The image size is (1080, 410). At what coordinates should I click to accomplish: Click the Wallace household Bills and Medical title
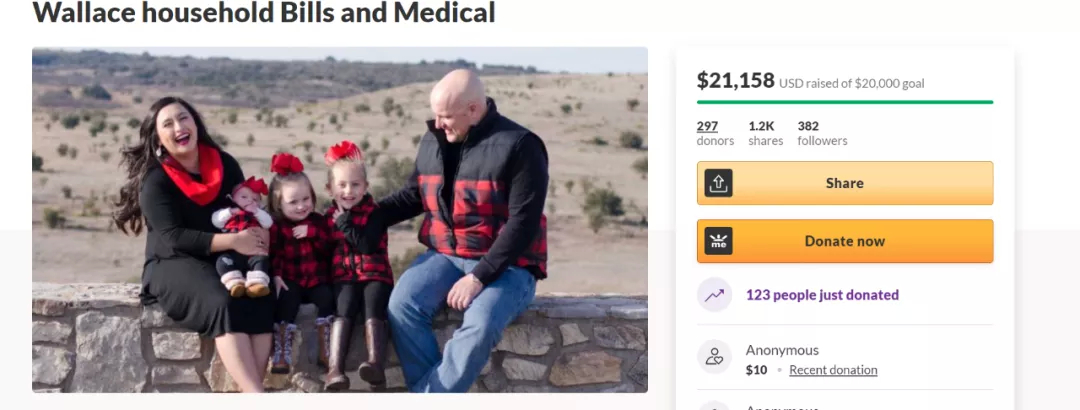tap(264, 12)
